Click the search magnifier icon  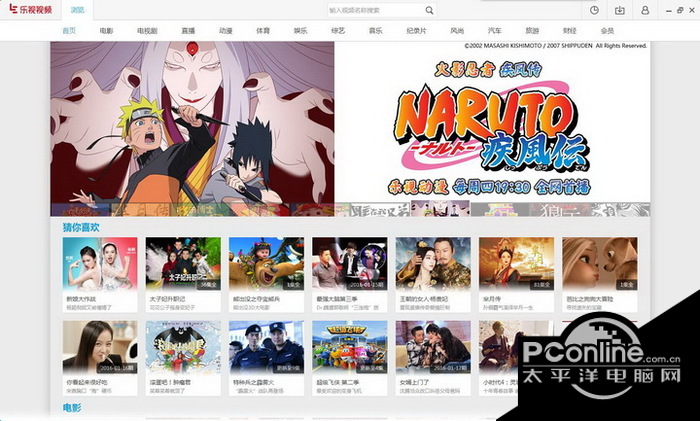pyautogui.click(x=429, y=10)
